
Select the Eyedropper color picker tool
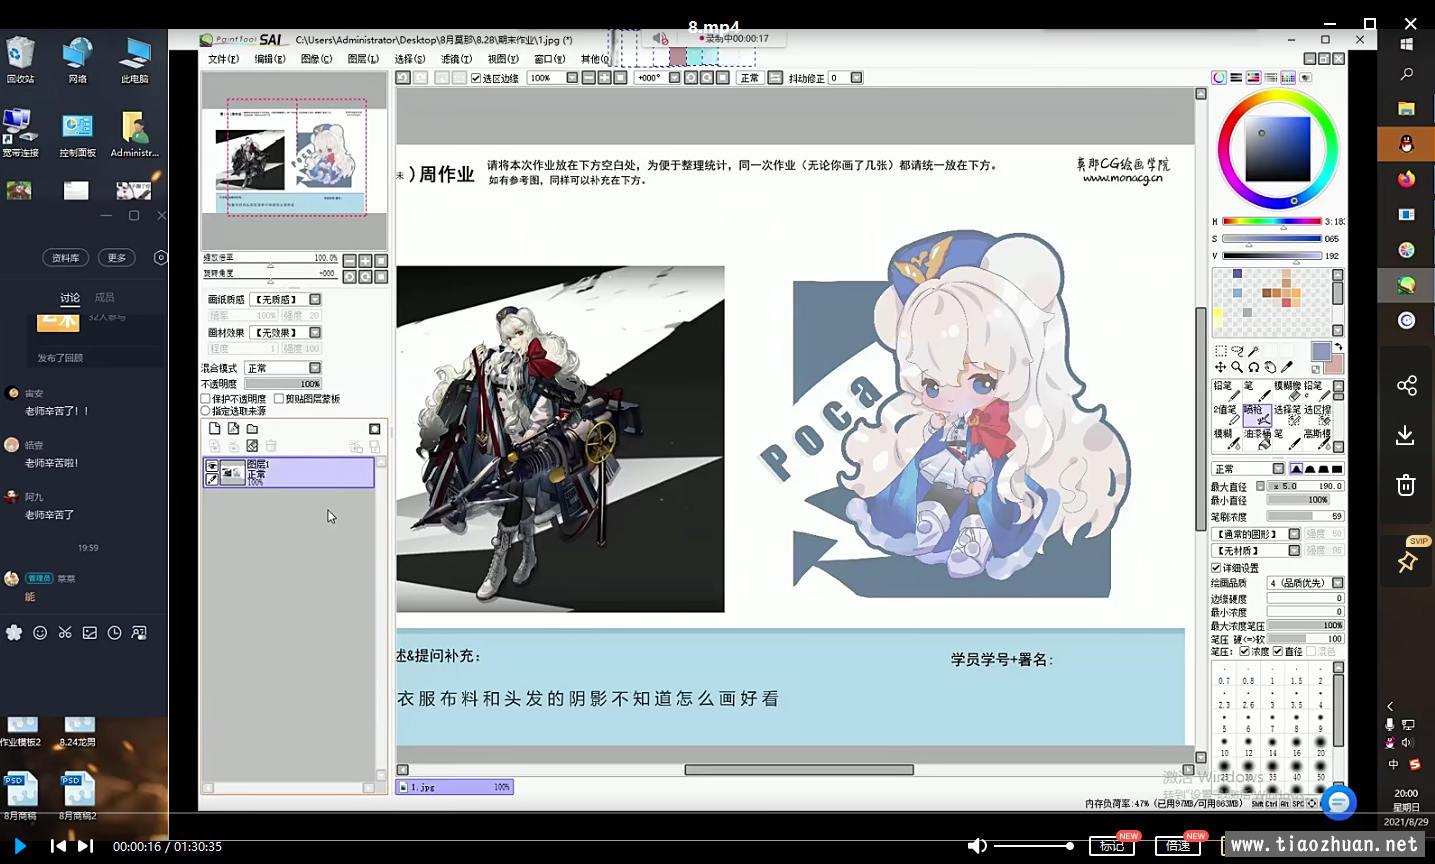pos(1286,367)
